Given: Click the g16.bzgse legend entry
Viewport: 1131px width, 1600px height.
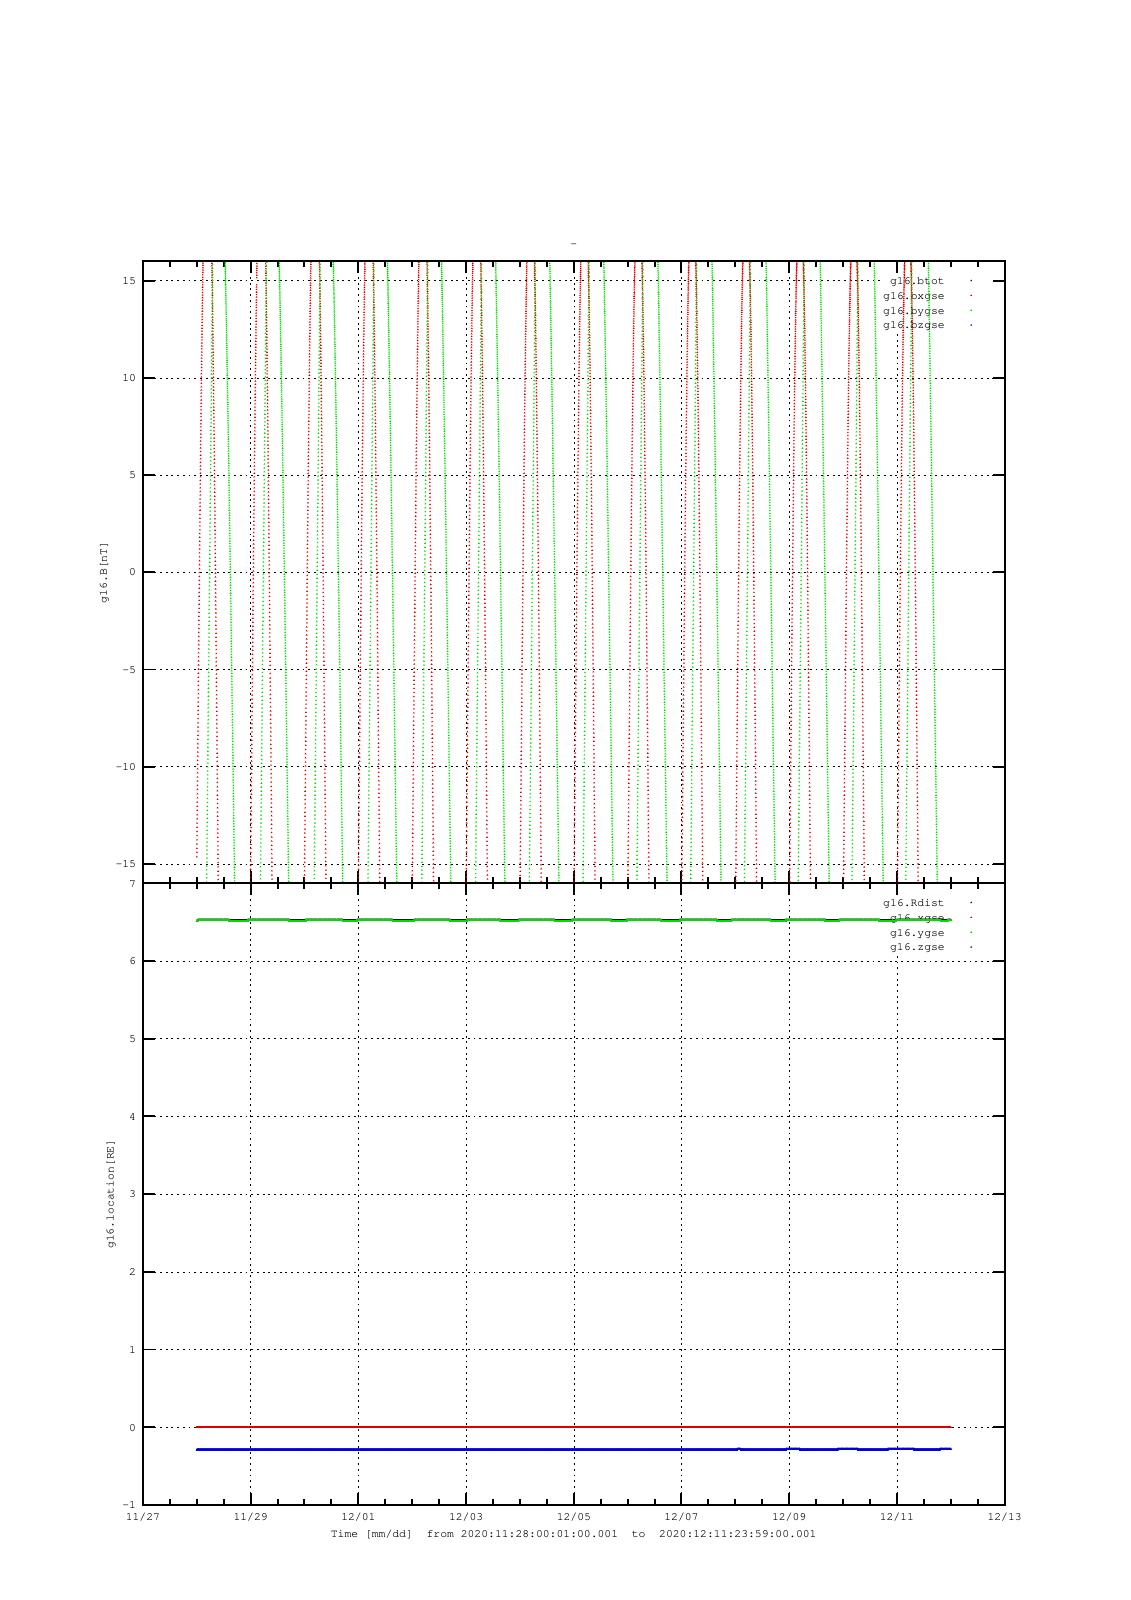Looking at the screenshot, I should [913, 325].
